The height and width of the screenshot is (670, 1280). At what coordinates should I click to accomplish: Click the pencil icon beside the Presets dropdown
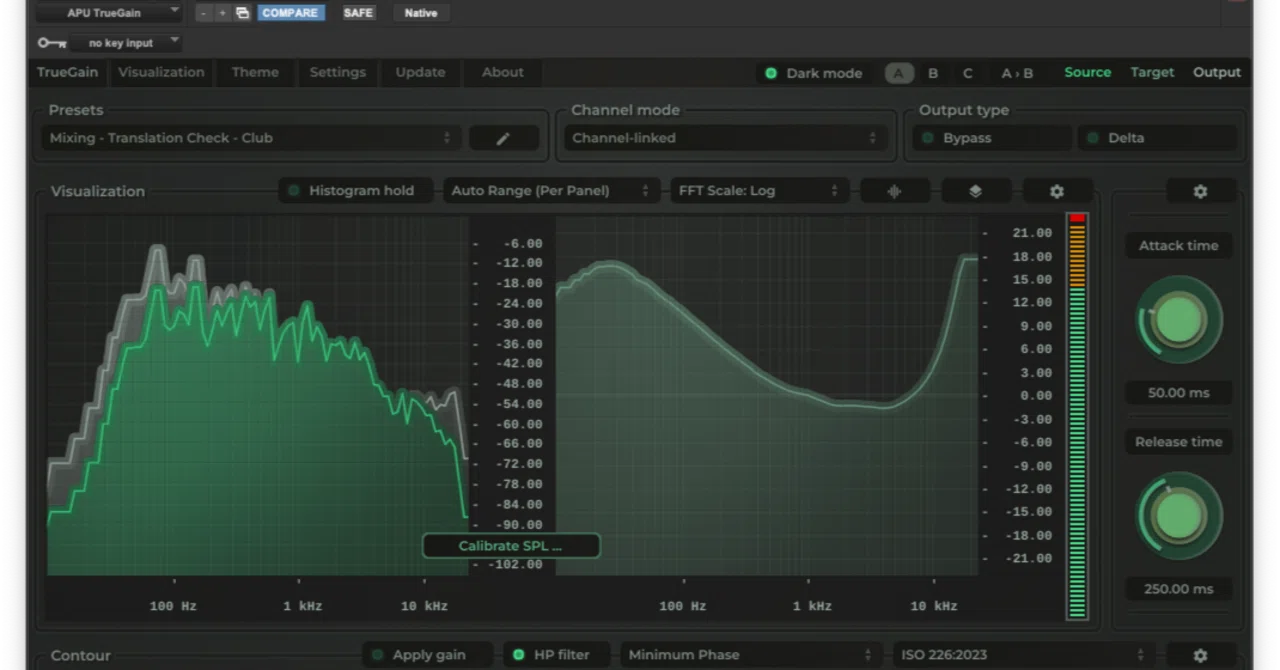[503, 138]
